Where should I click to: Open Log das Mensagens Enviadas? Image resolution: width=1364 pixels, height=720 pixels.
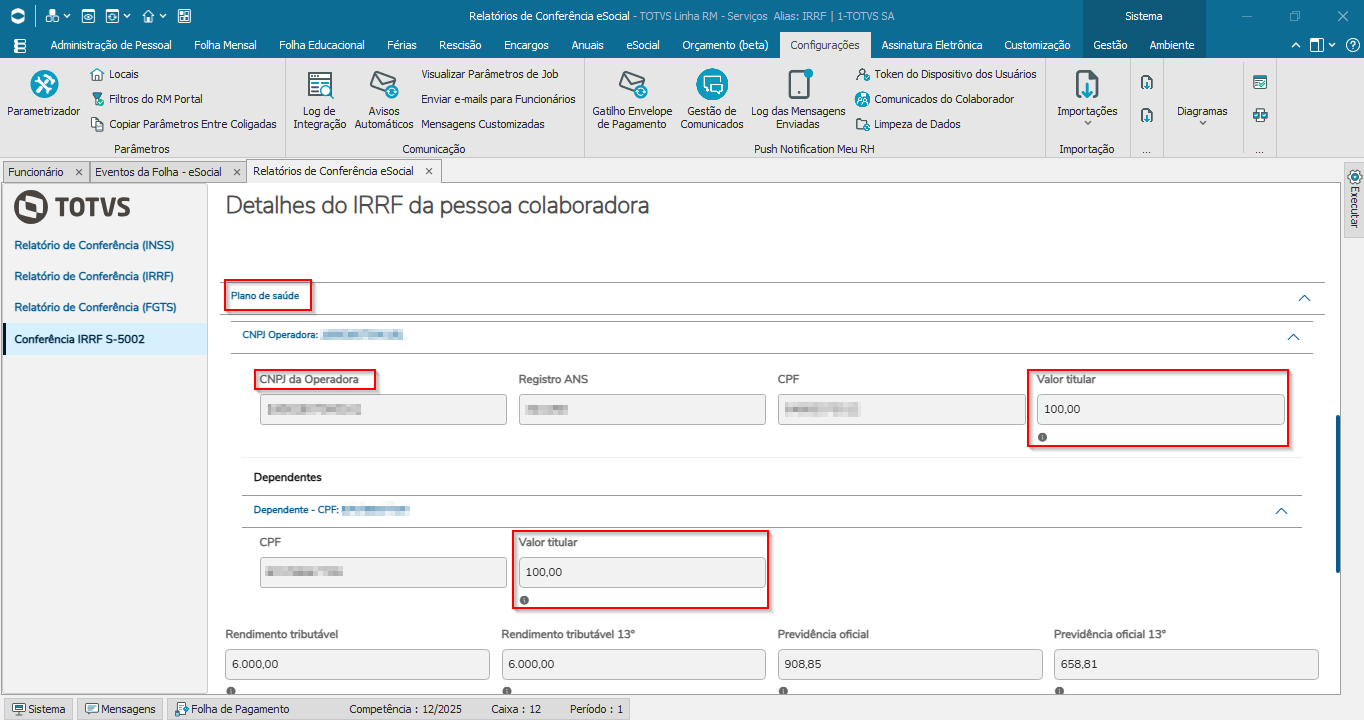798,100
